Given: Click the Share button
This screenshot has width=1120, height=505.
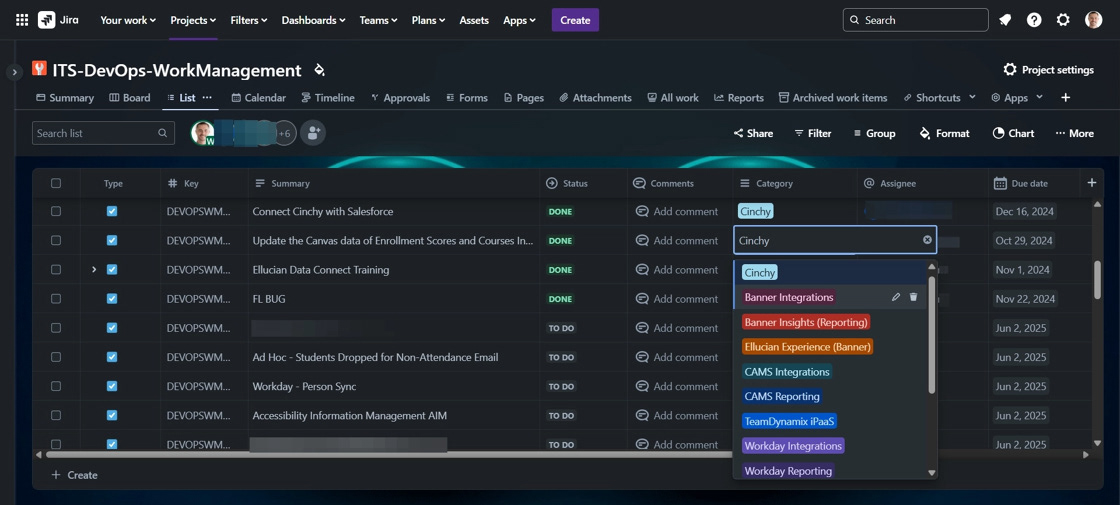Looking at the screenshot, I should (x=753, y=133).
